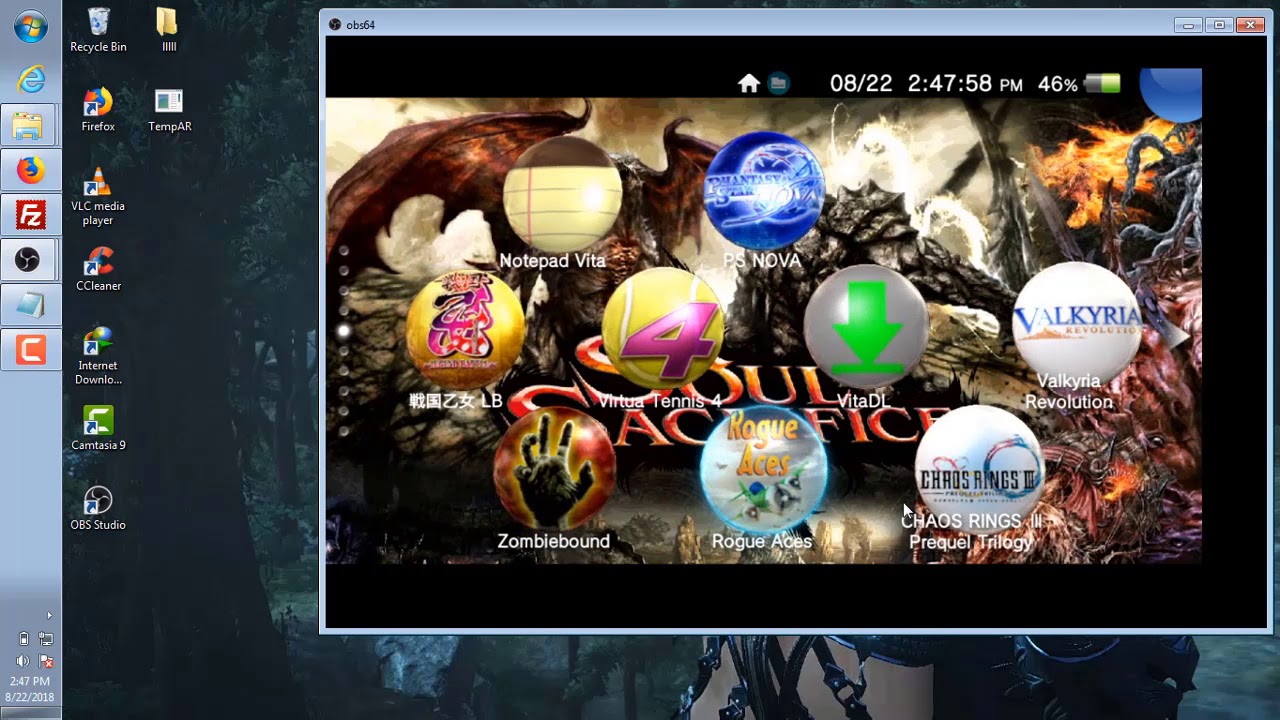Screen dimensions: 1280x720
Task: Open the Zombiebound hand bubble
Action: click(554, 468)
